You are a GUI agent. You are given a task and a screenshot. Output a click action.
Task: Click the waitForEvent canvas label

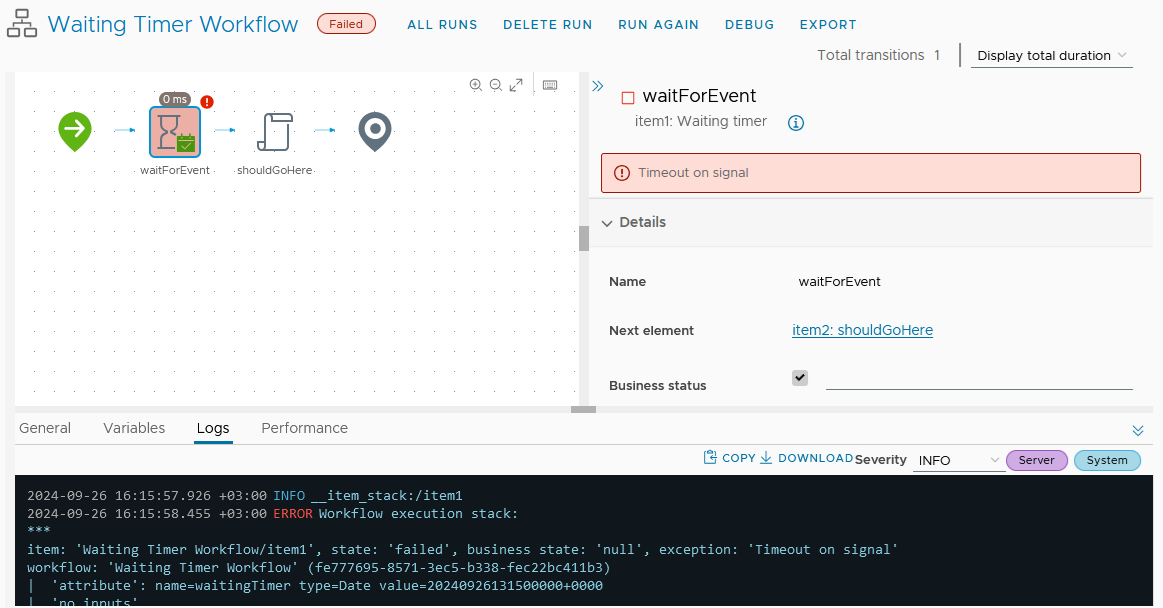click(175, 171)
